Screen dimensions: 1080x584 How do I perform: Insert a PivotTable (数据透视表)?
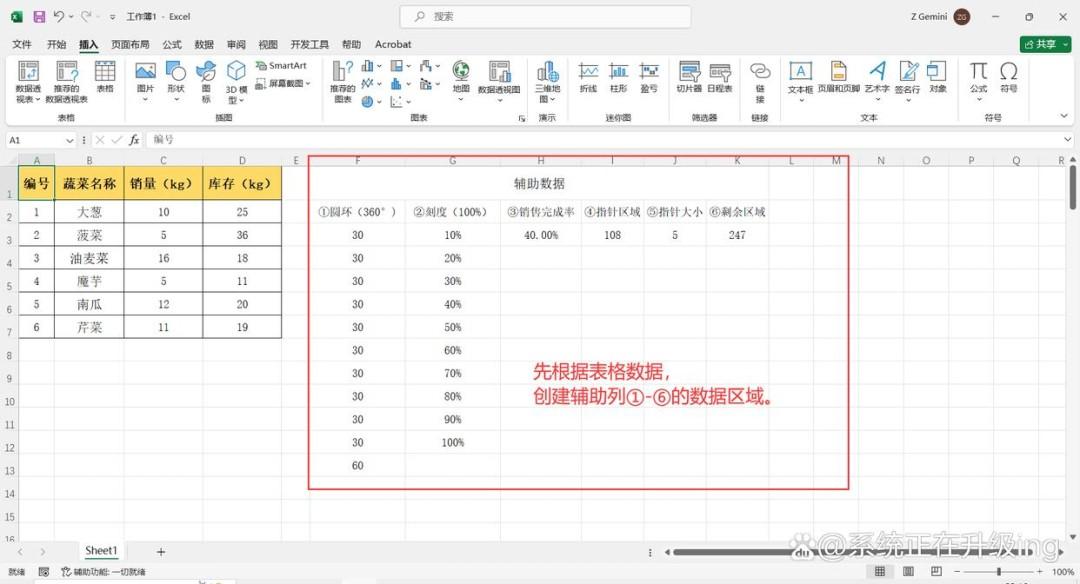click(x=28, y=82)
